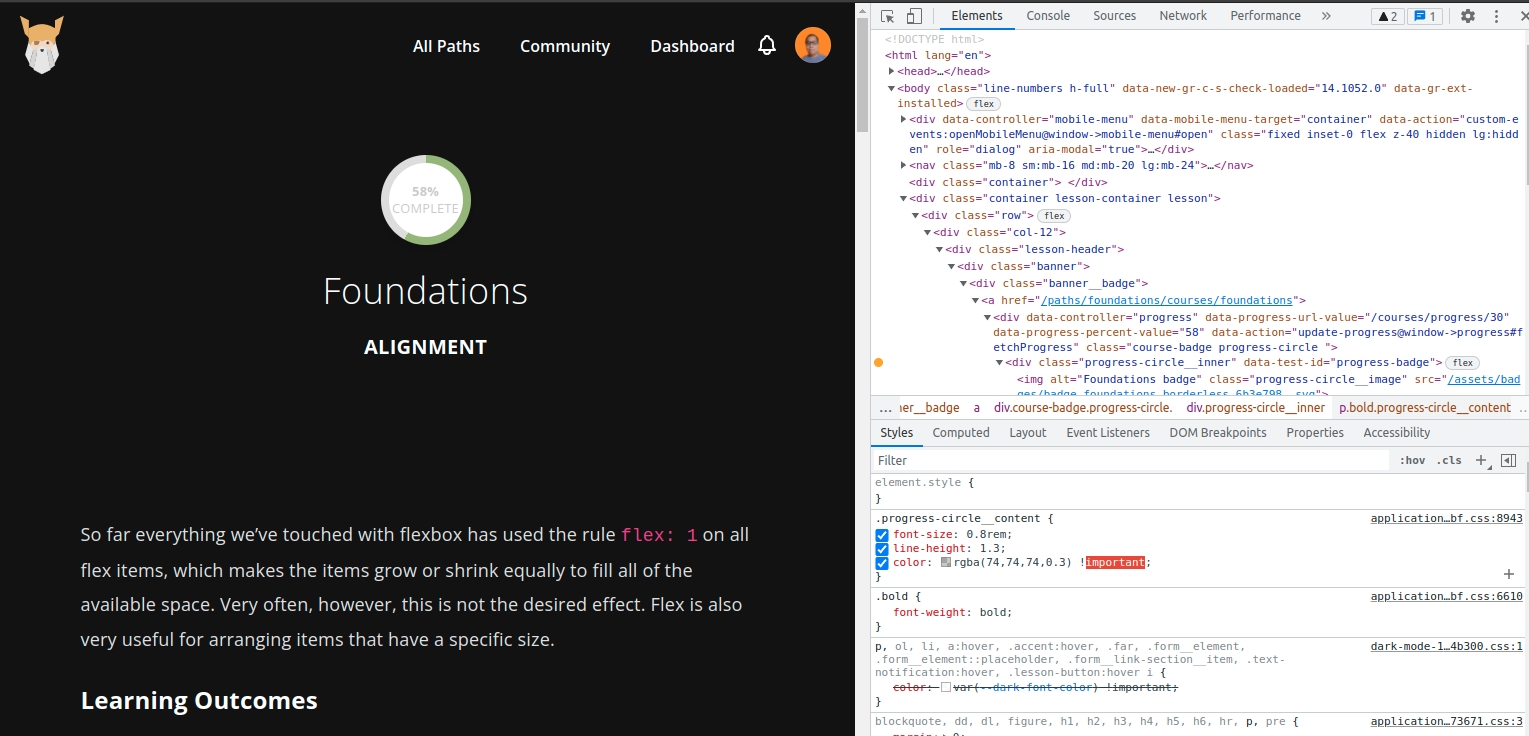Open the user profile avatar
This screenshot has width=1529, height=736.
[813, 45]
